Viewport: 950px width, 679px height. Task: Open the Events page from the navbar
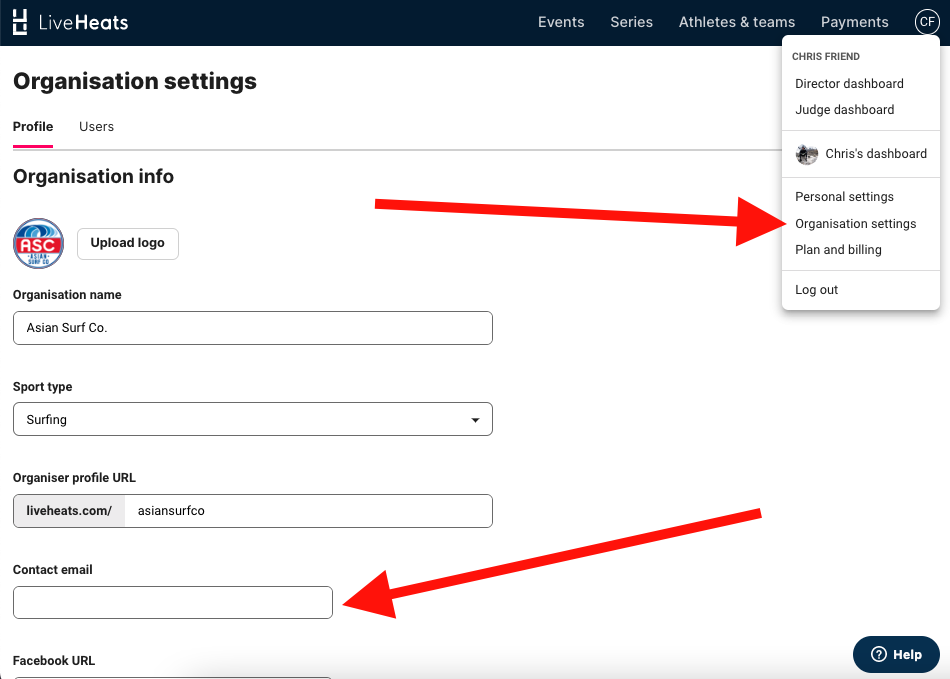pos(561,22)
